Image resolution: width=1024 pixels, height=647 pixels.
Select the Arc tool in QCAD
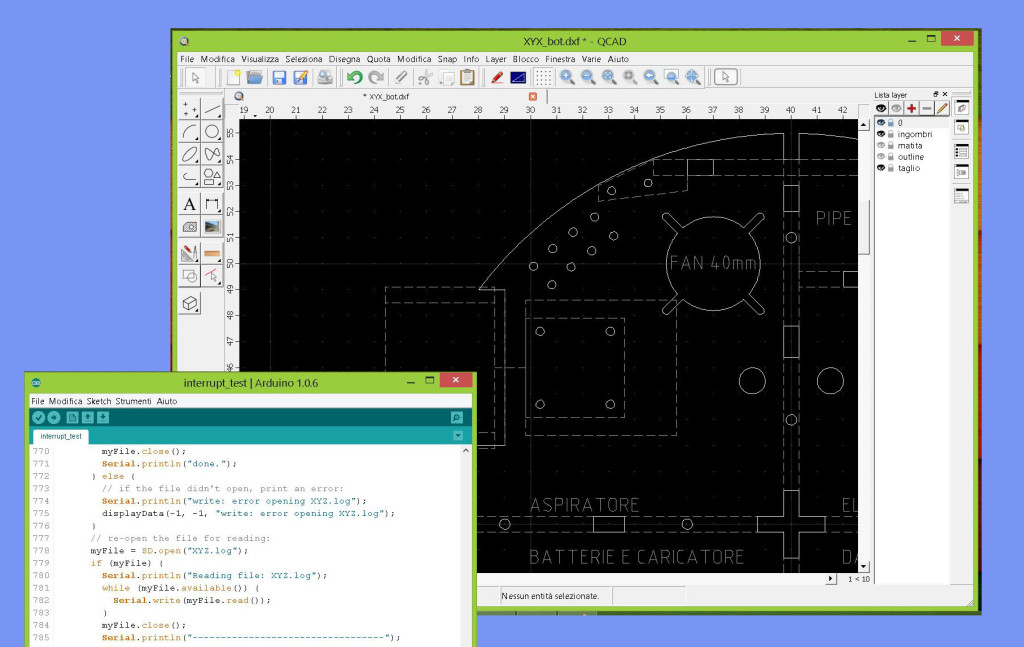pyautogui.click(x=189, y=132)
